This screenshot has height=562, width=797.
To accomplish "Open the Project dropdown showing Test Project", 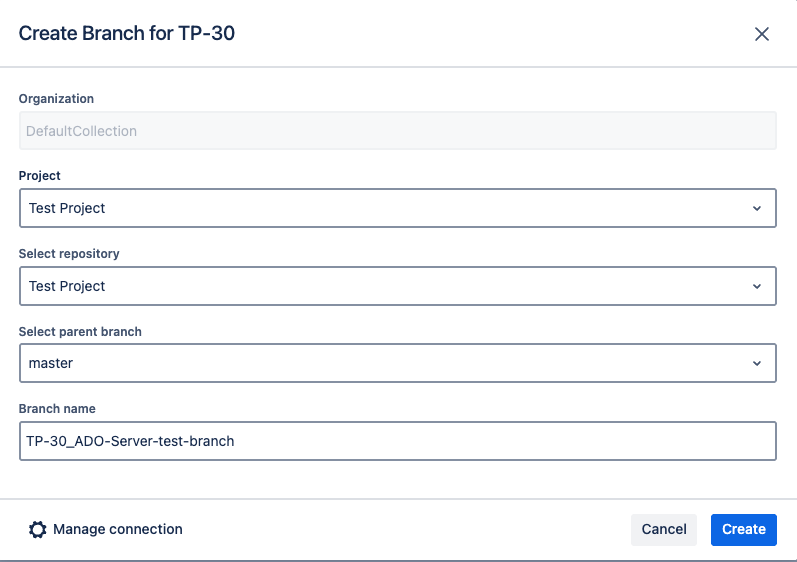I will 397,208.
